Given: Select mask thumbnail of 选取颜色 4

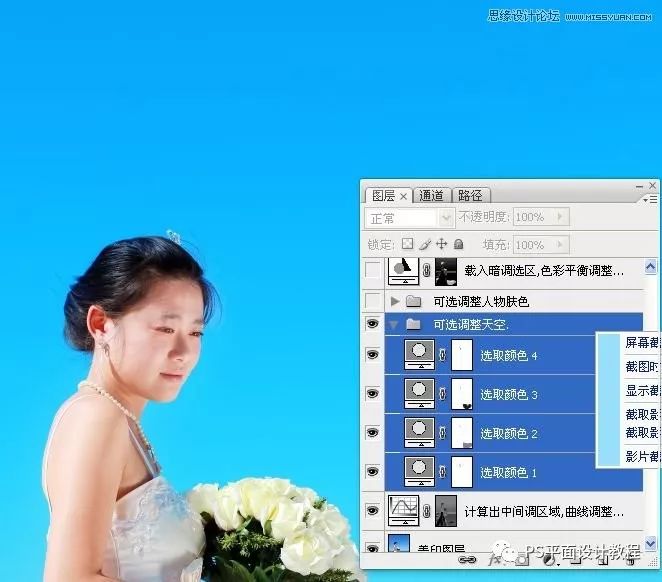Looking at the screenshot, I should [x=462, y=355].
